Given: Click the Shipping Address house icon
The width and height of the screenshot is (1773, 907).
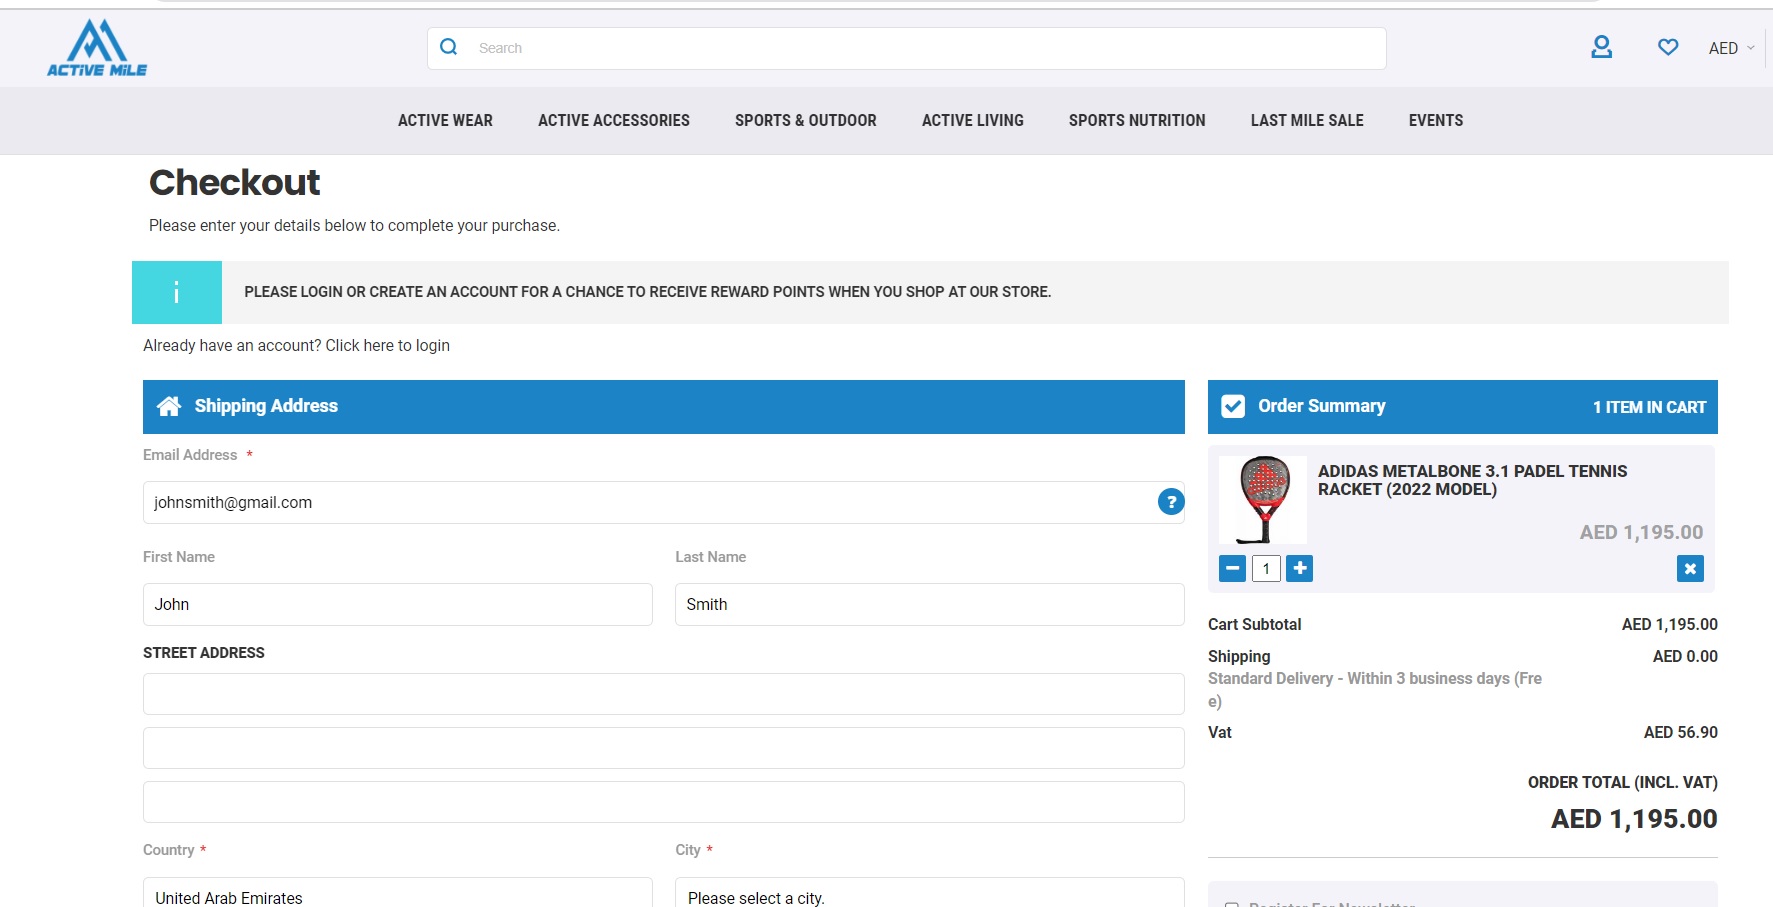Looking at the screenshot, I should (x=169, y=406).
